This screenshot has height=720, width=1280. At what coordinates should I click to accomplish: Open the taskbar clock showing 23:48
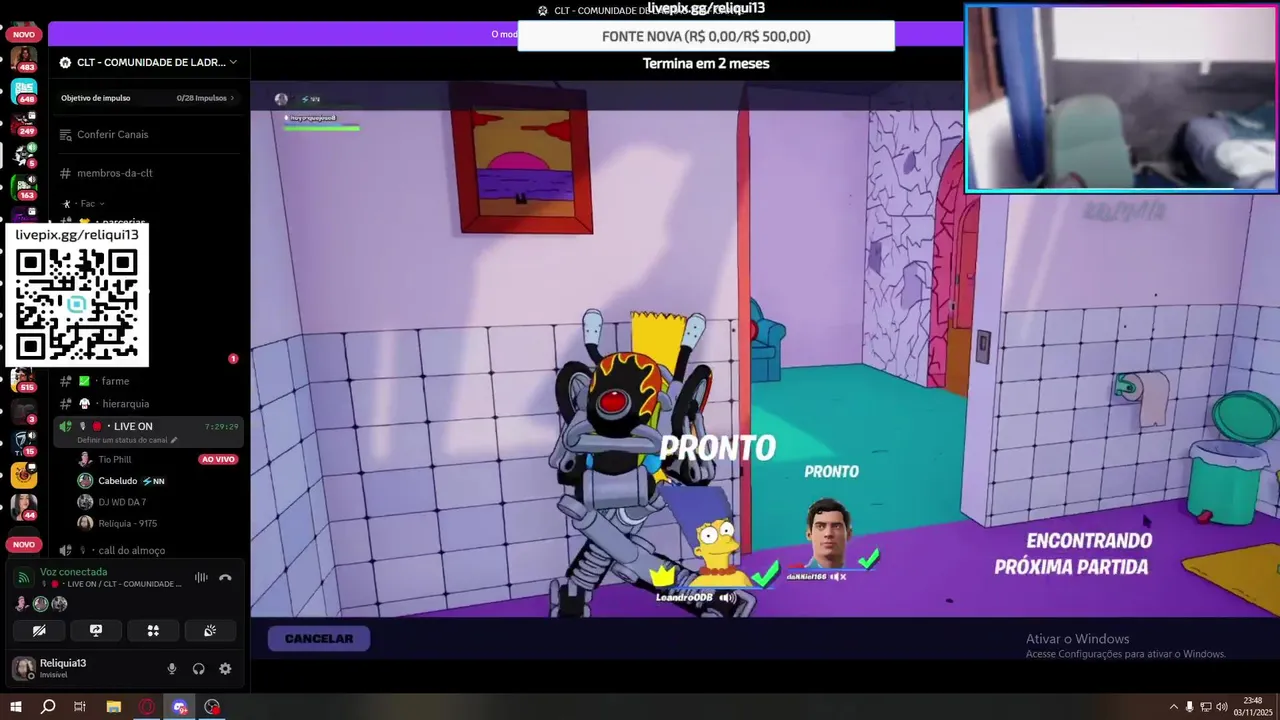click(1252, 706)
